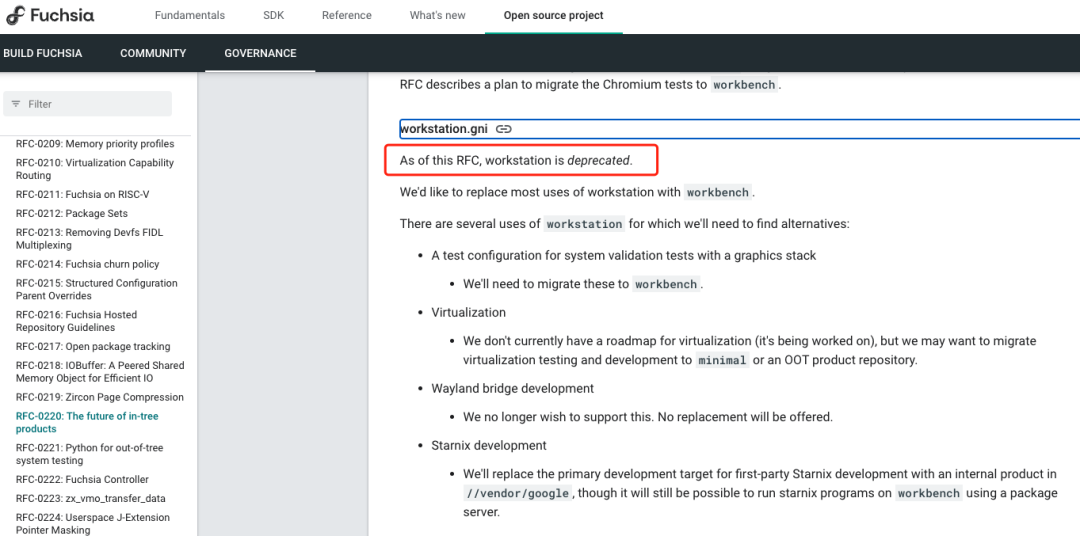The width and height of the screenshot is (1080, 536).
Task: Open the What's new tab
Action: click(437, 15)
